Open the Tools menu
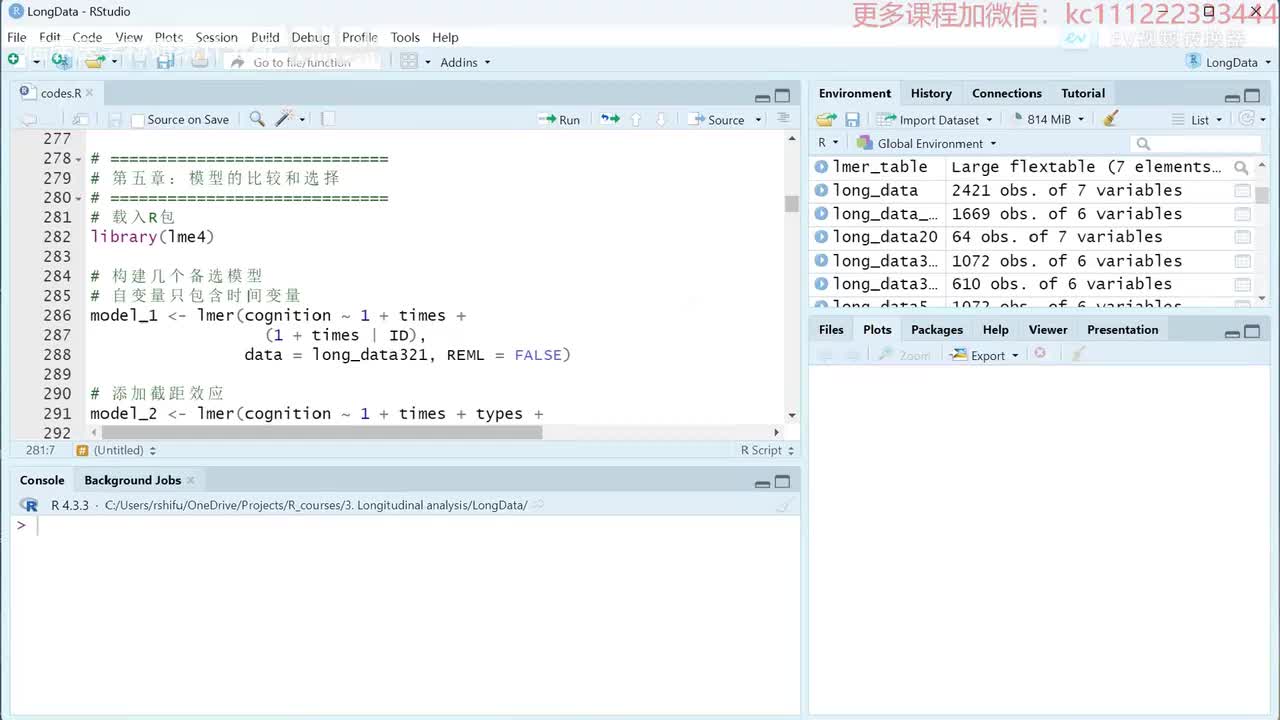This screenshot has width=1280, height=720. coord(405,37)
